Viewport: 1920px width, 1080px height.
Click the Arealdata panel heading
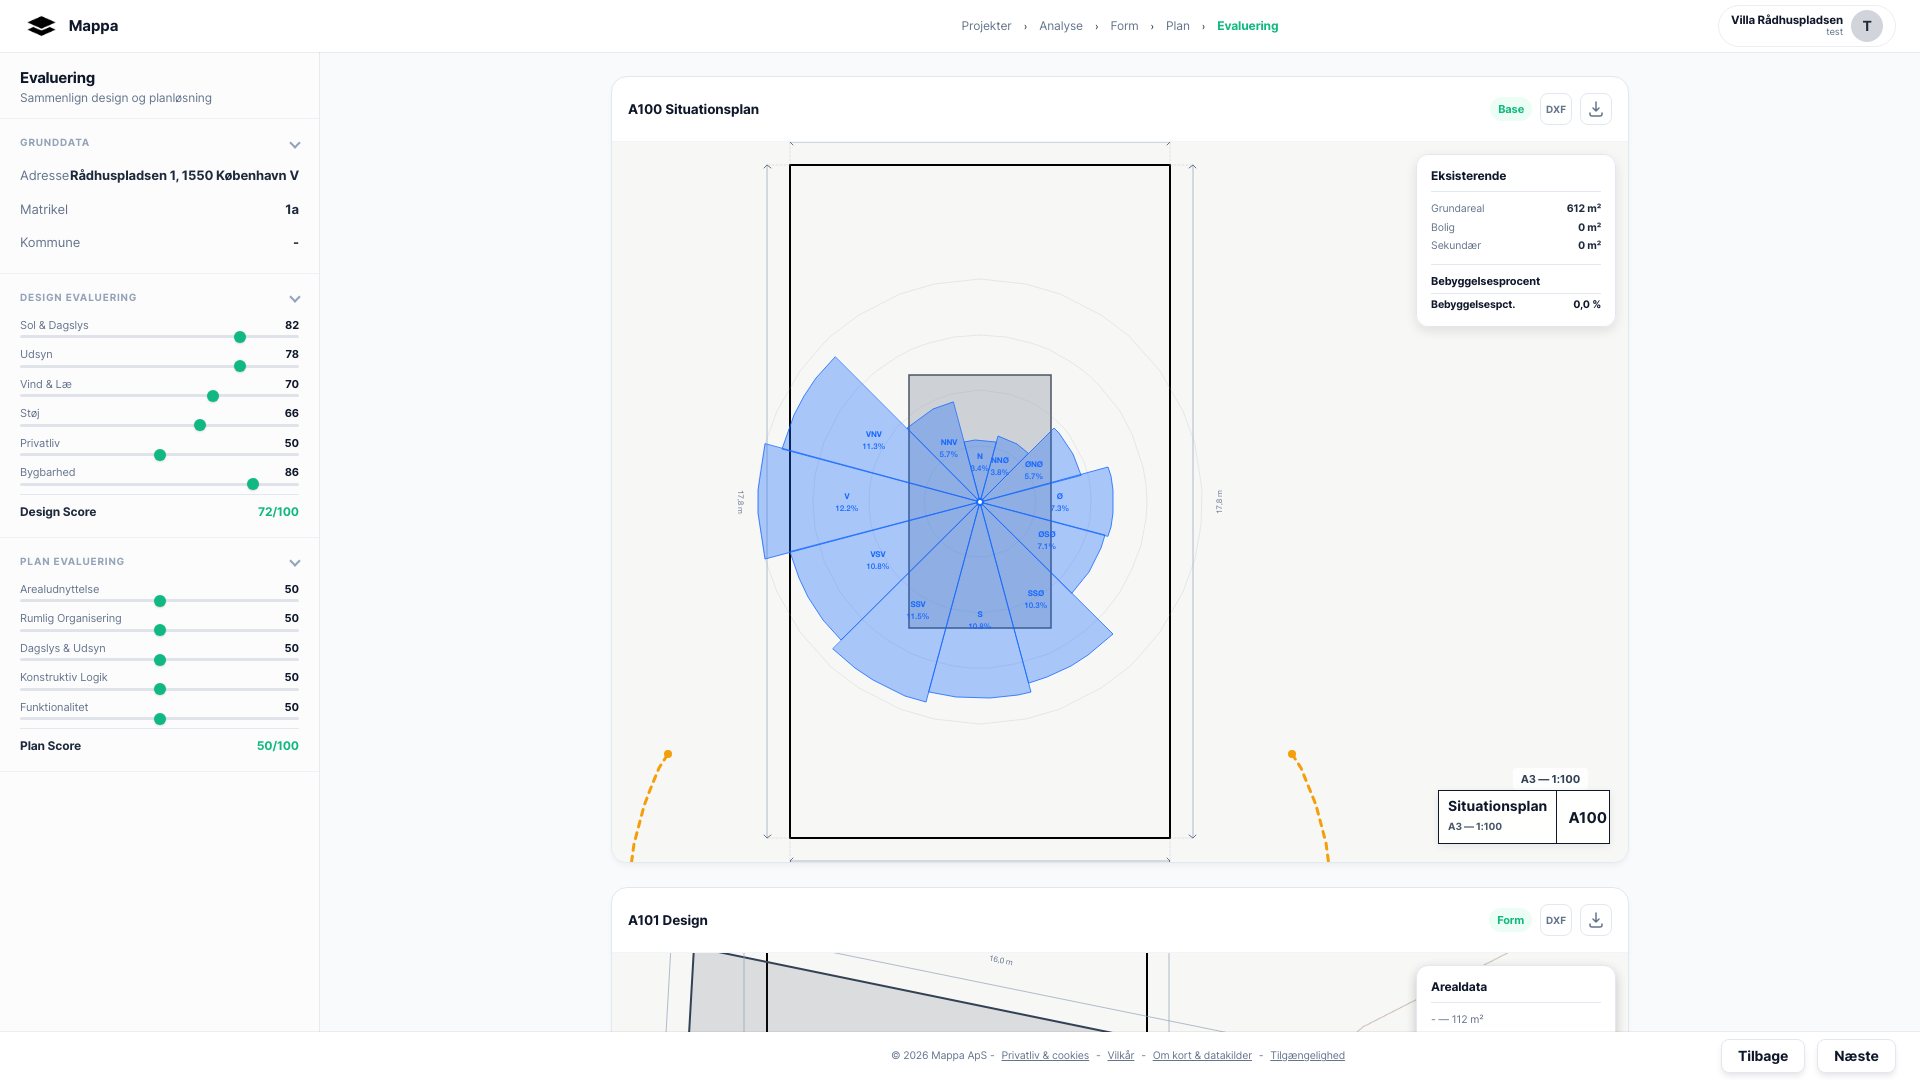[x=1459, y=987]
